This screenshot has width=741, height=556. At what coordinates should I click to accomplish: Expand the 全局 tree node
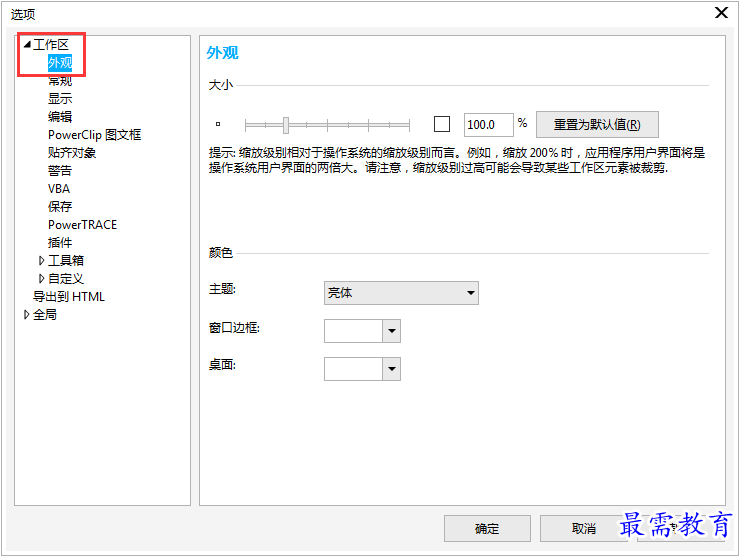click(x=26, y=314)
